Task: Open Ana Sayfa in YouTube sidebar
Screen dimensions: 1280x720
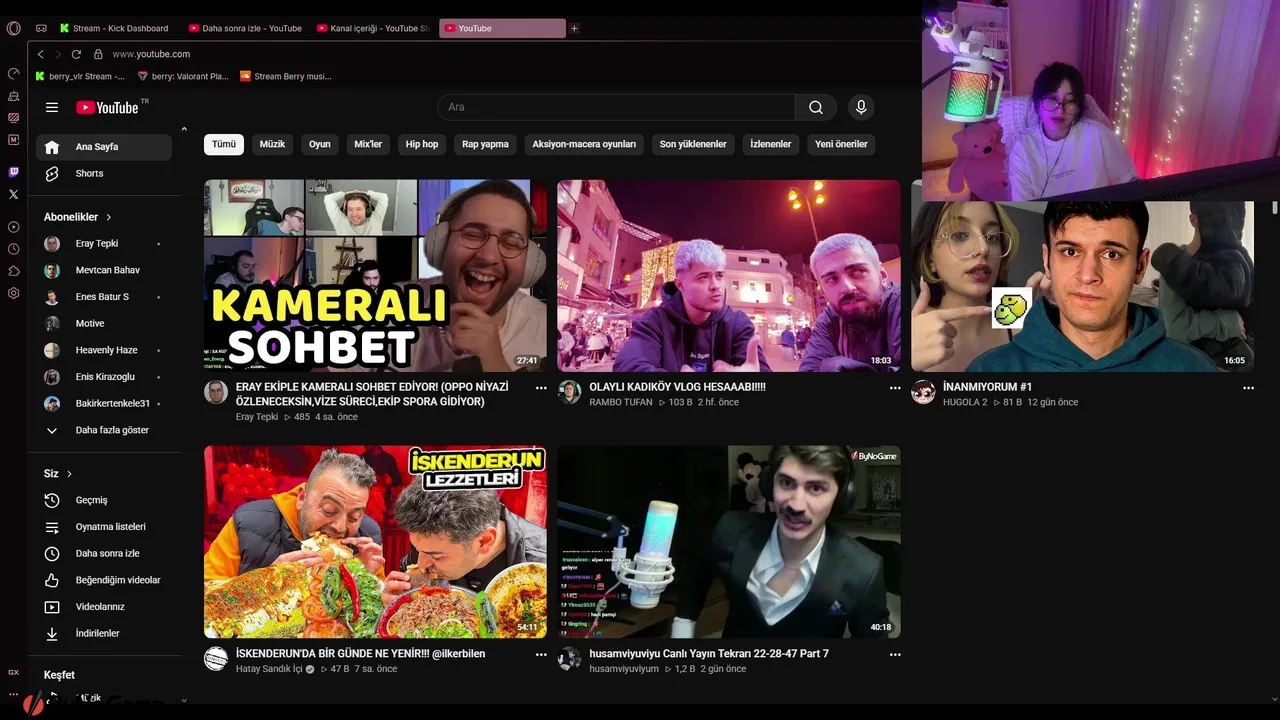Action: 104,147
